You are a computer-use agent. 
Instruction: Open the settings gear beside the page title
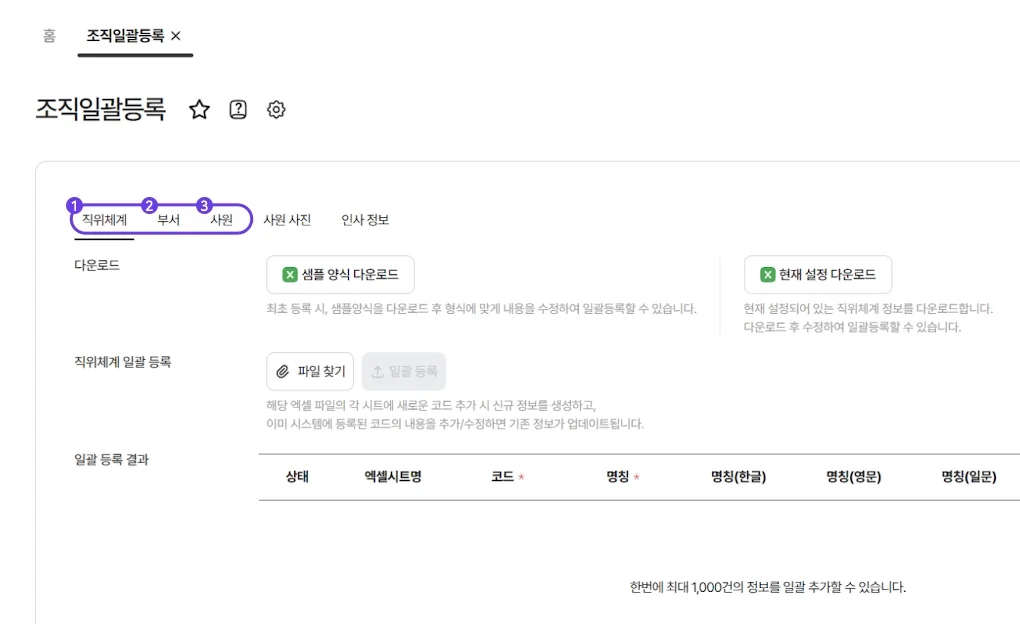[x=276, y=110]
